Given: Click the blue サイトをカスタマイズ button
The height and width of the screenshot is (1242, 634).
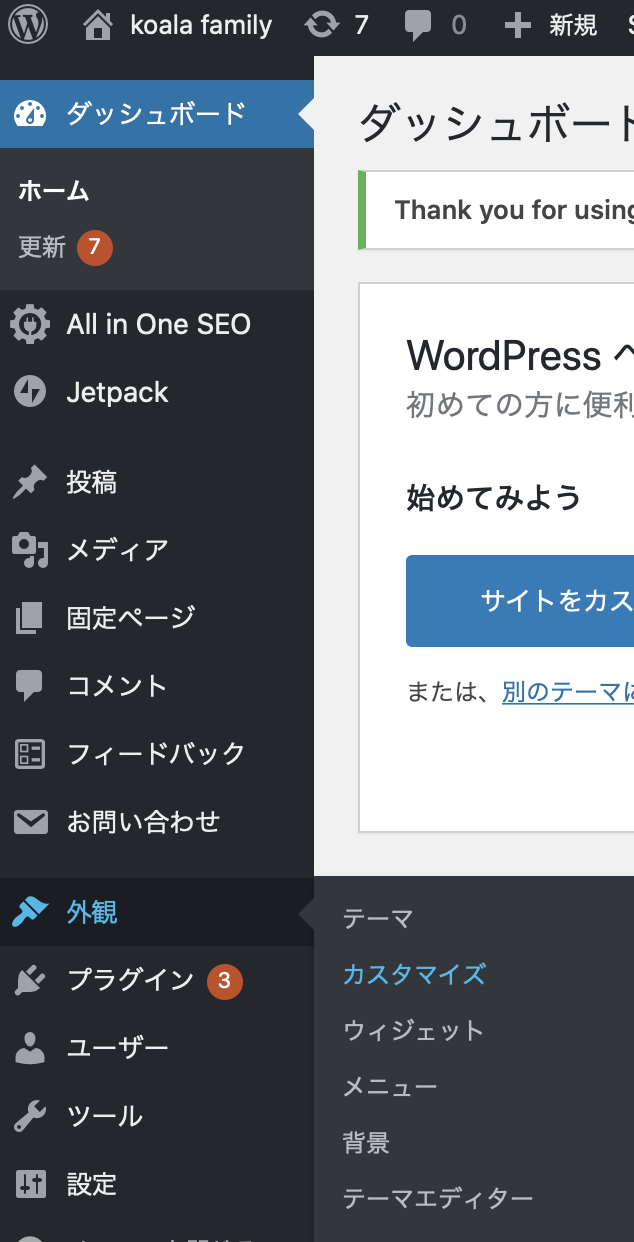Looking at the screenshot, I should click(x=520, y=601).
